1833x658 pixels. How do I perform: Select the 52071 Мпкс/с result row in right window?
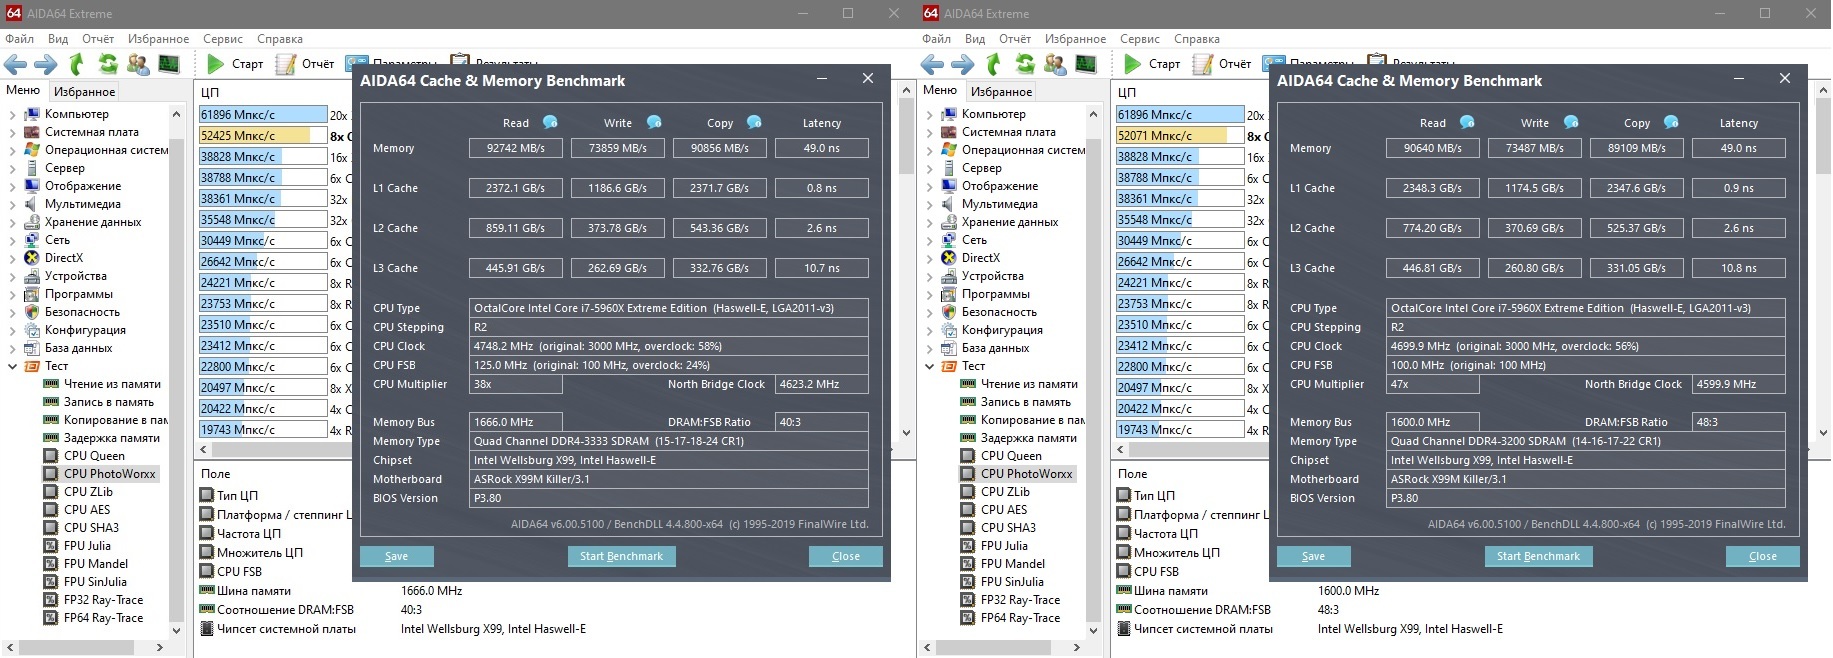click(x=1180, y=136)
